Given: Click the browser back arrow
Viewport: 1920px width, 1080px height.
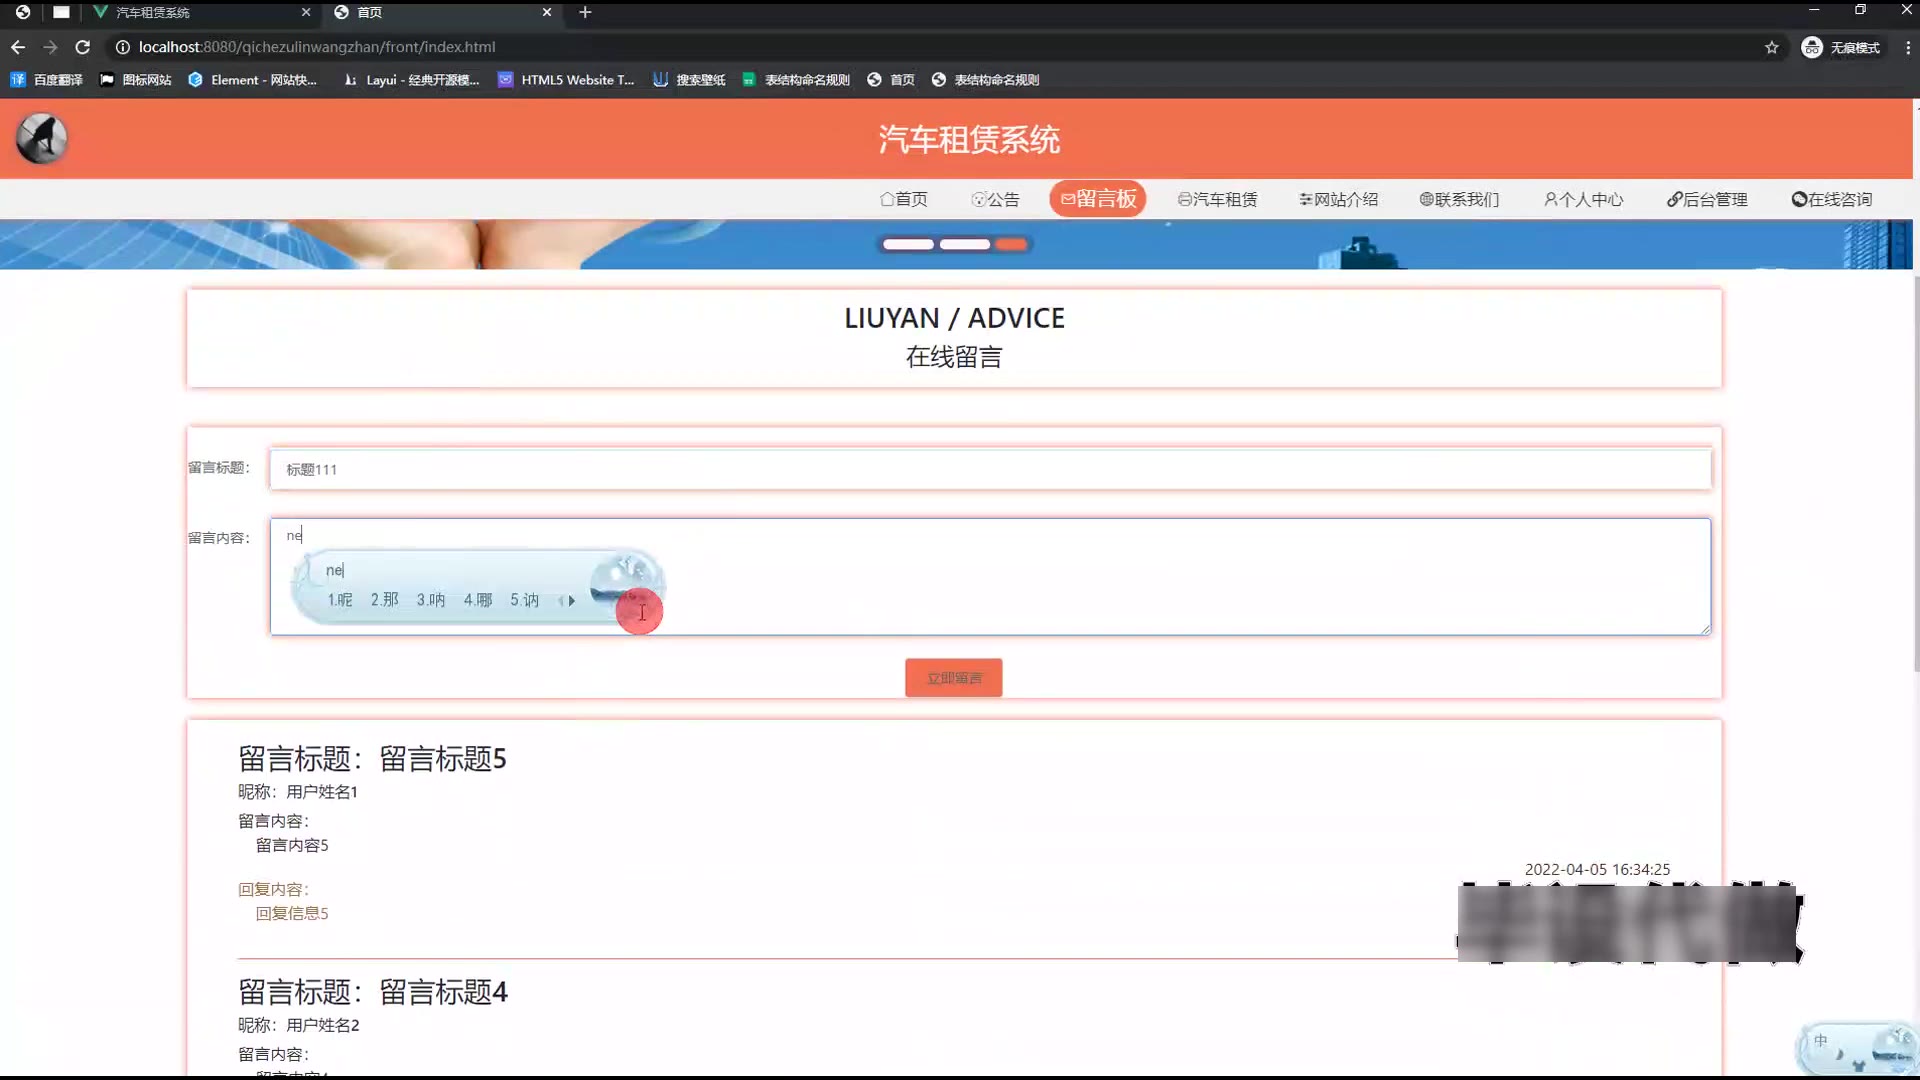Looking at the screenshot, I should click(18, 47).
